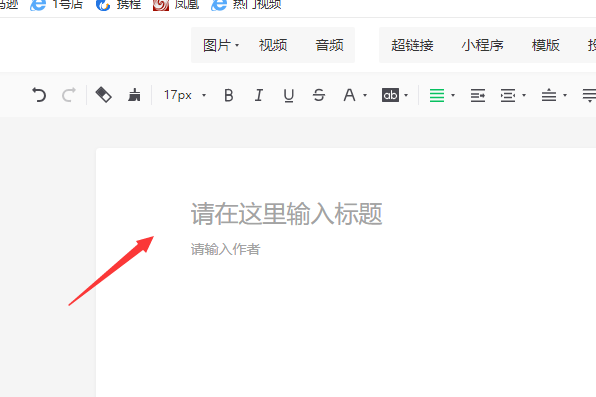Undo the last edit

39,95
